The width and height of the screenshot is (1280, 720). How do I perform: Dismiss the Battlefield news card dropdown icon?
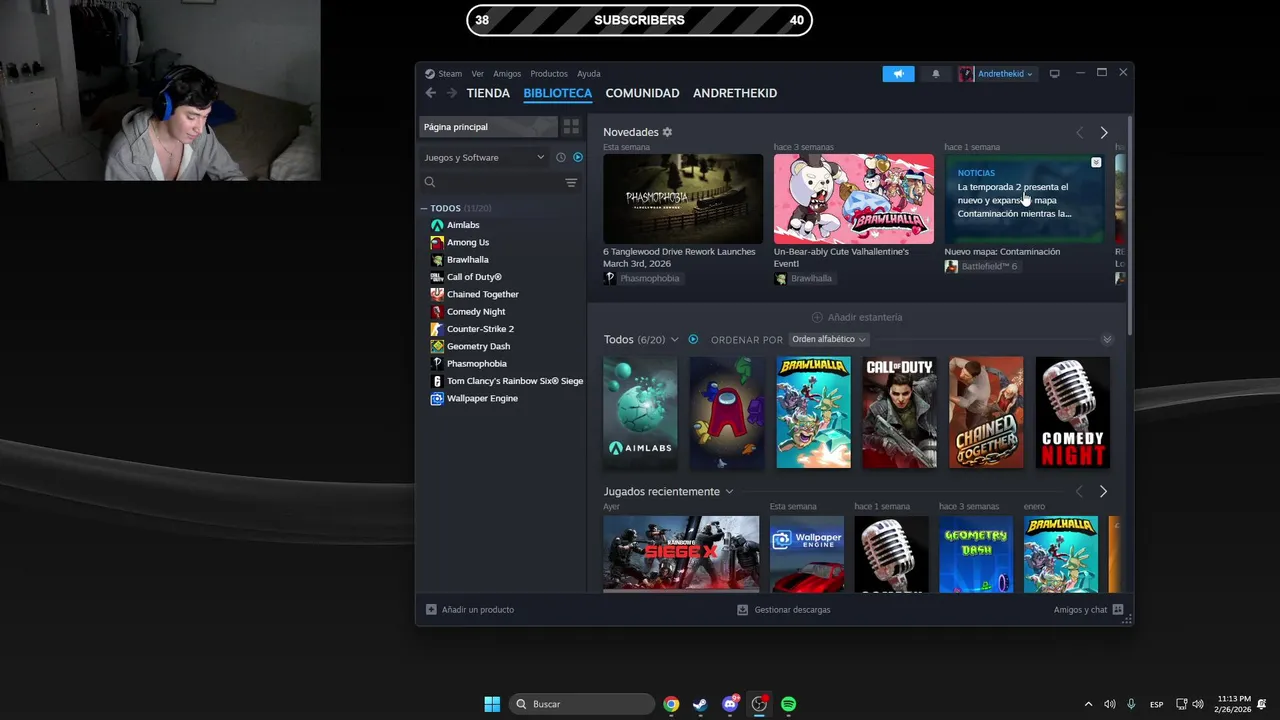(x=1096, y=162)
